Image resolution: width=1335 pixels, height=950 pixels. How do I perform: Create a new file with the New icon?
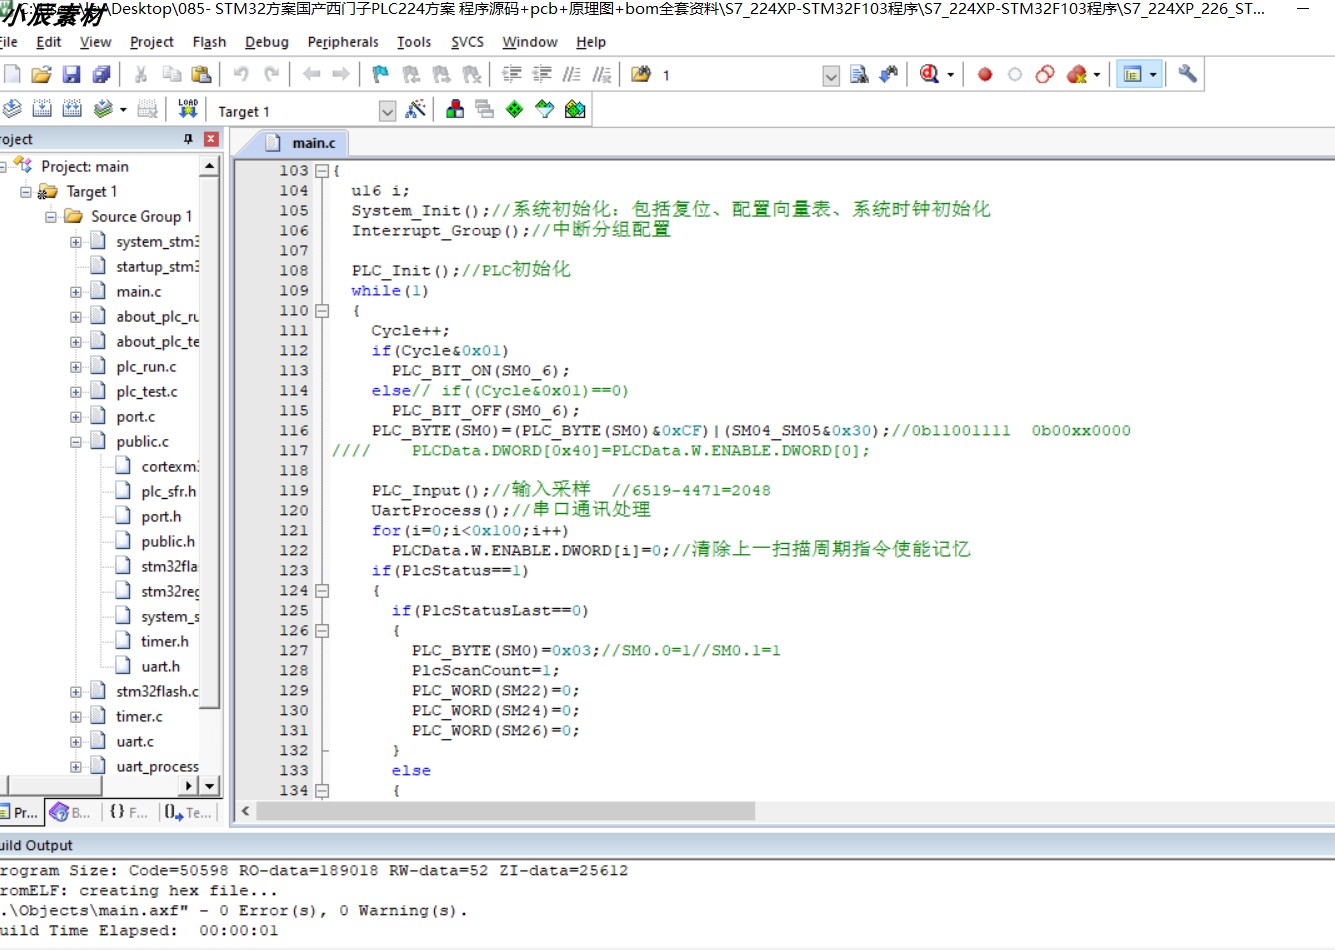point(12,74)
